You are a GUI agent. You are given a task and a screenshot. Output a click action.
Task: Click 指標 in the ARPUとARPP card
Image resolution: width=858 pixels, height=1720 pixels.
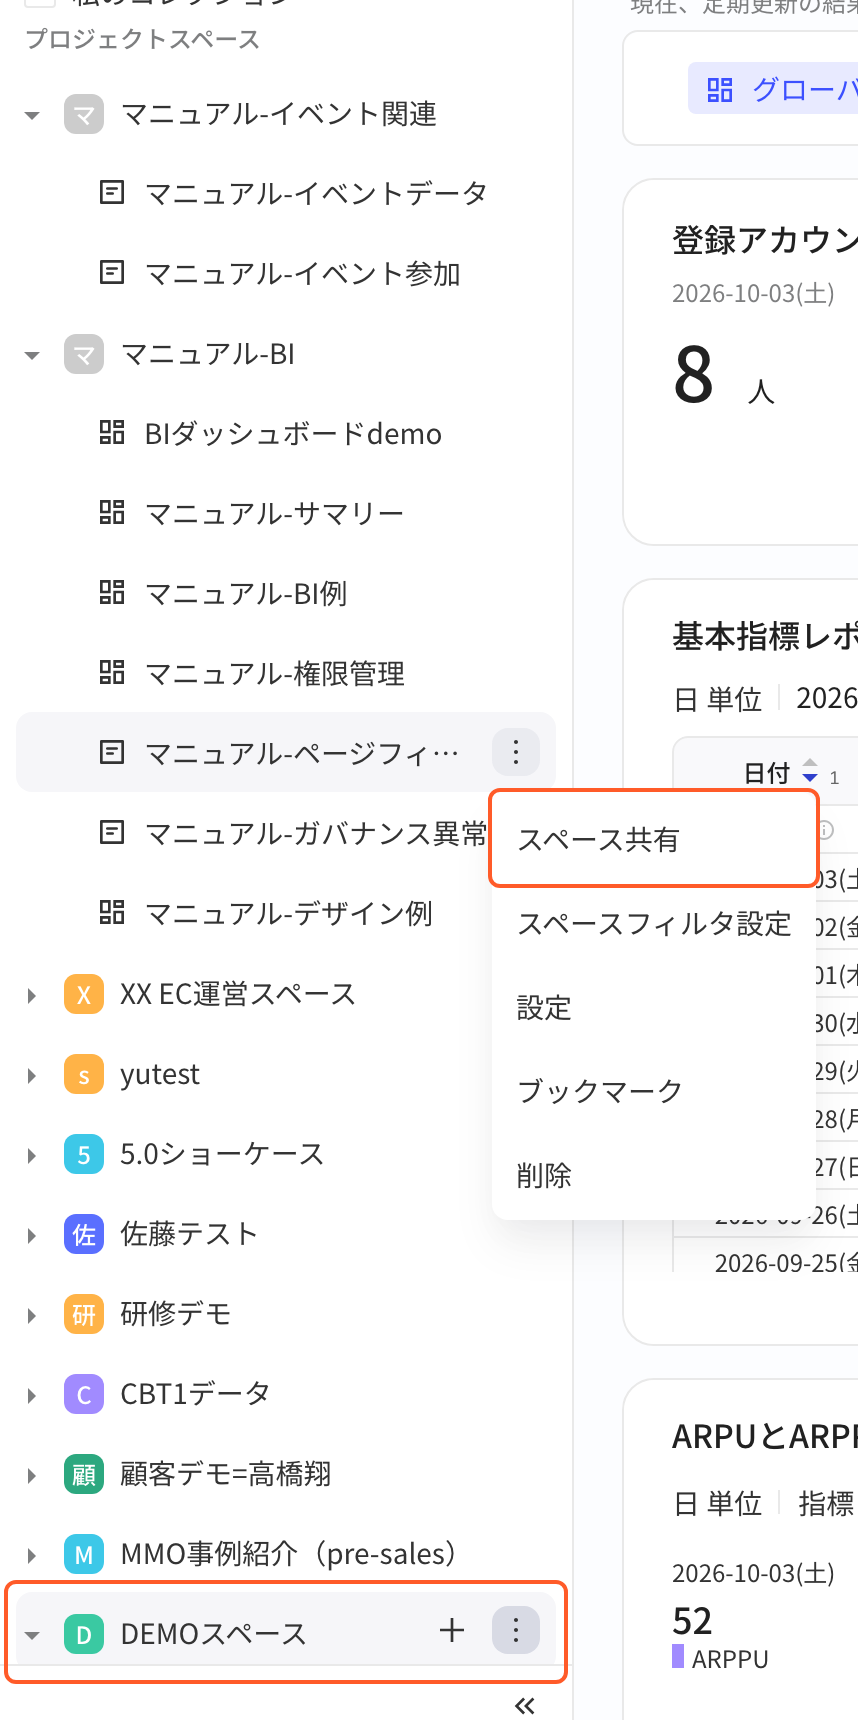(826, 1503)
